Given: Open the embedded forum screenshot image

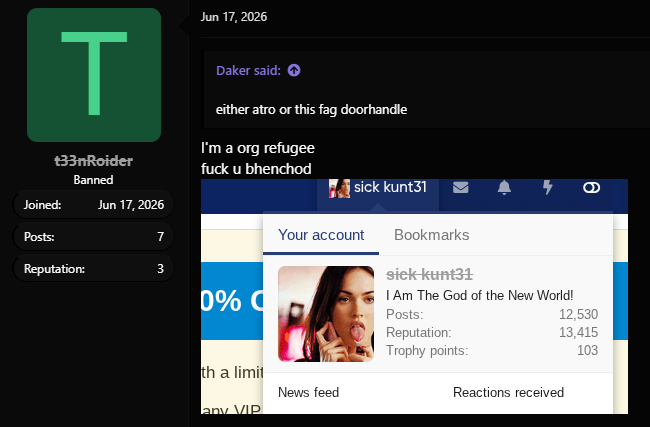Looking at the screenshot, I should pos(414,296).
